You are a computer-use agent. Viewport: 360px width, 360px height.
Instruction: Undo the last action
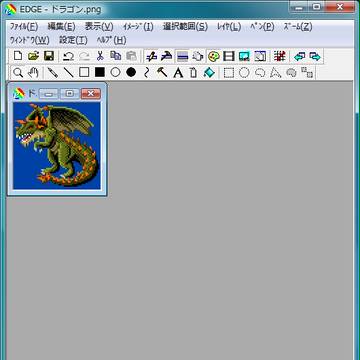(69, 56)
